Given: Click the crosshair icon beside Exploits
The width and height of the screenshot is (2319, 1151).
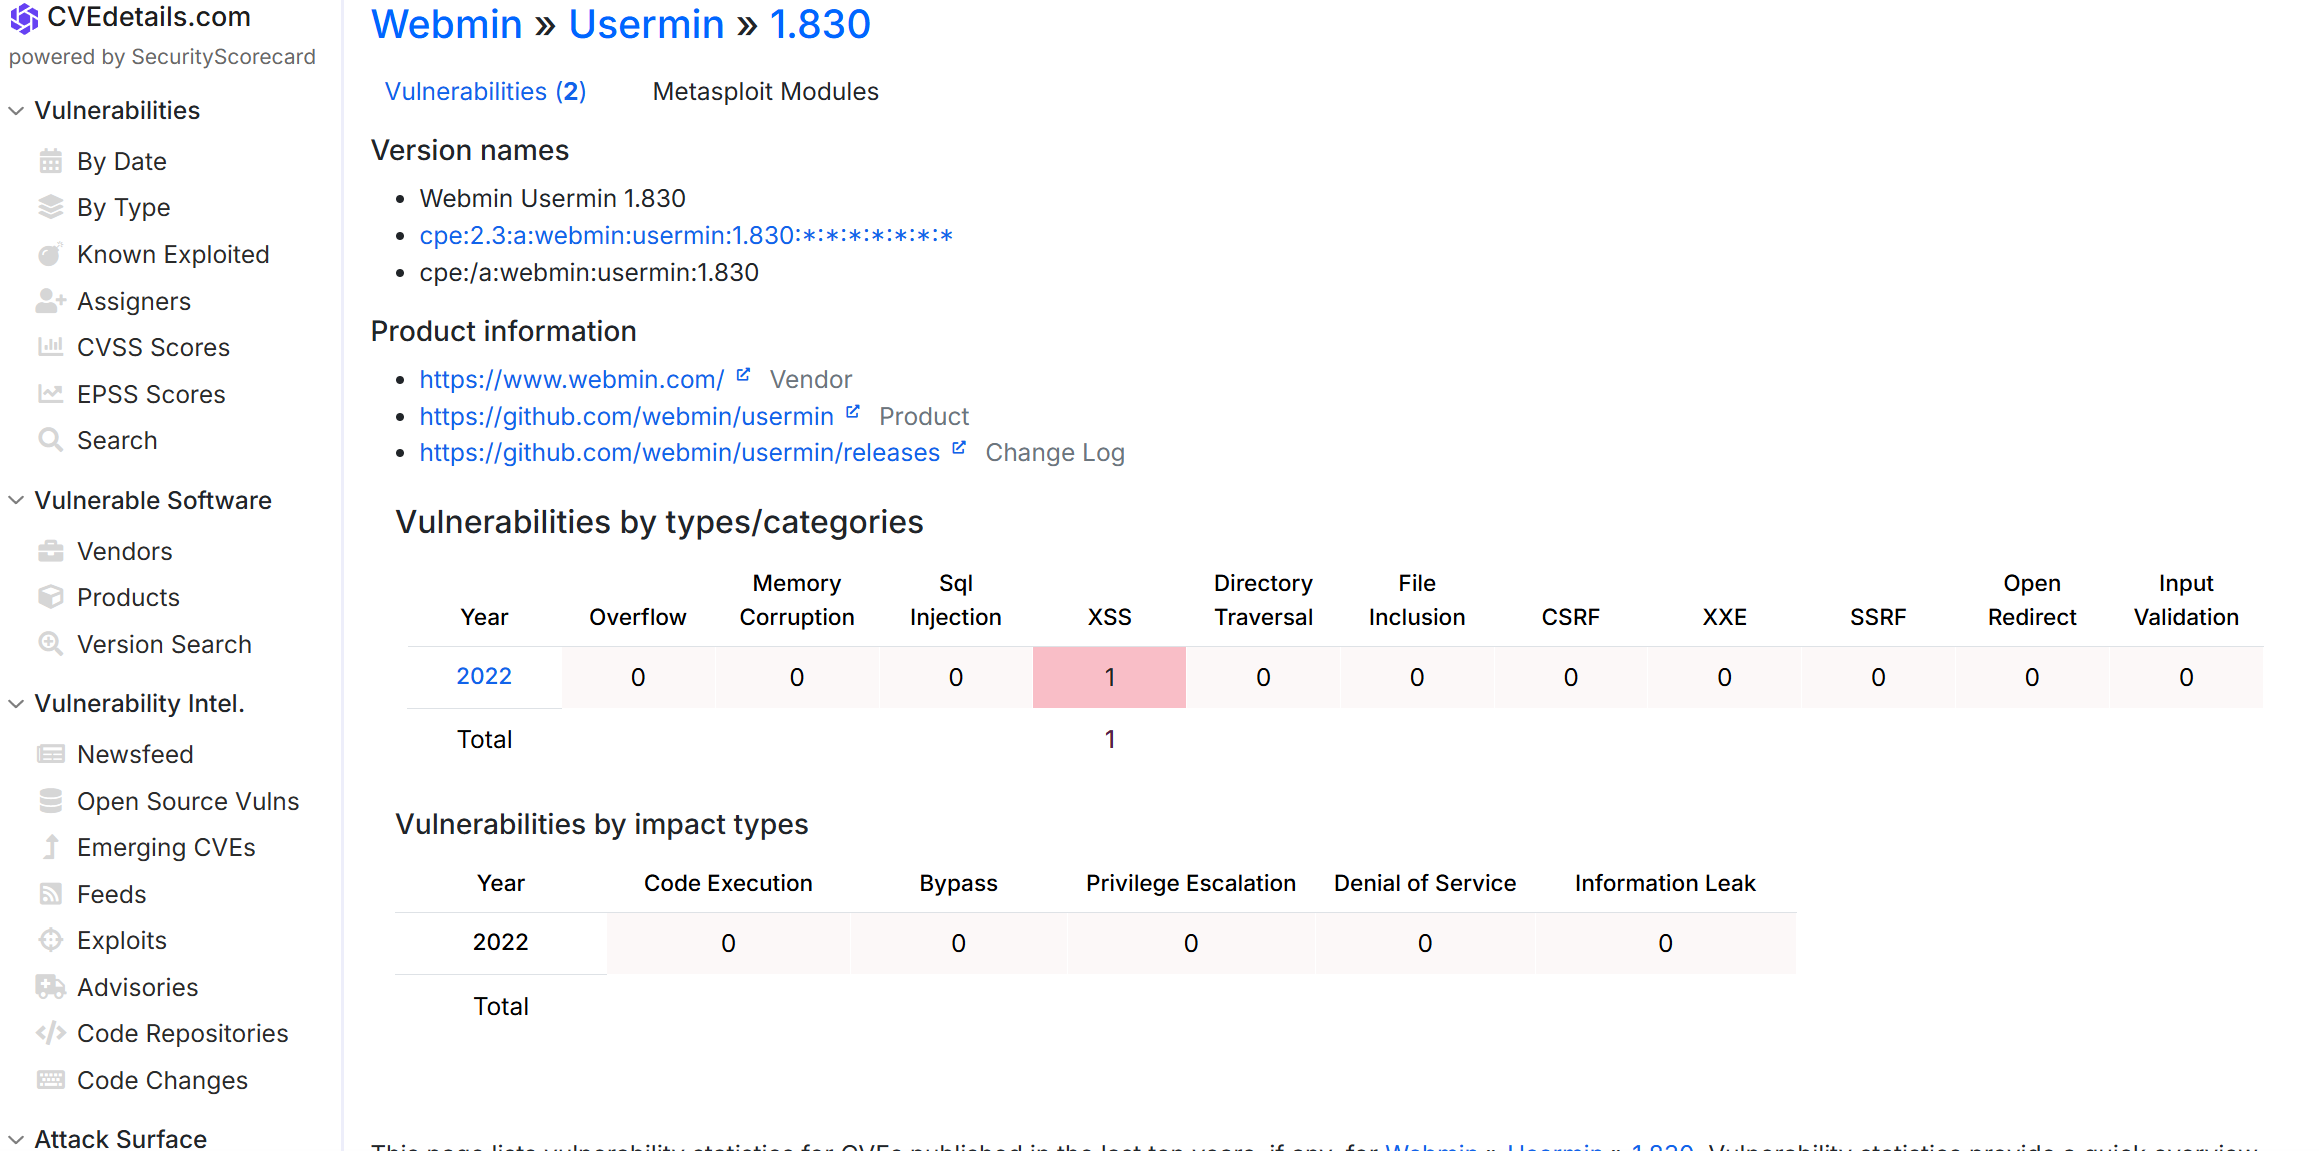Looking at the screenshot, I should coord(50,940).
